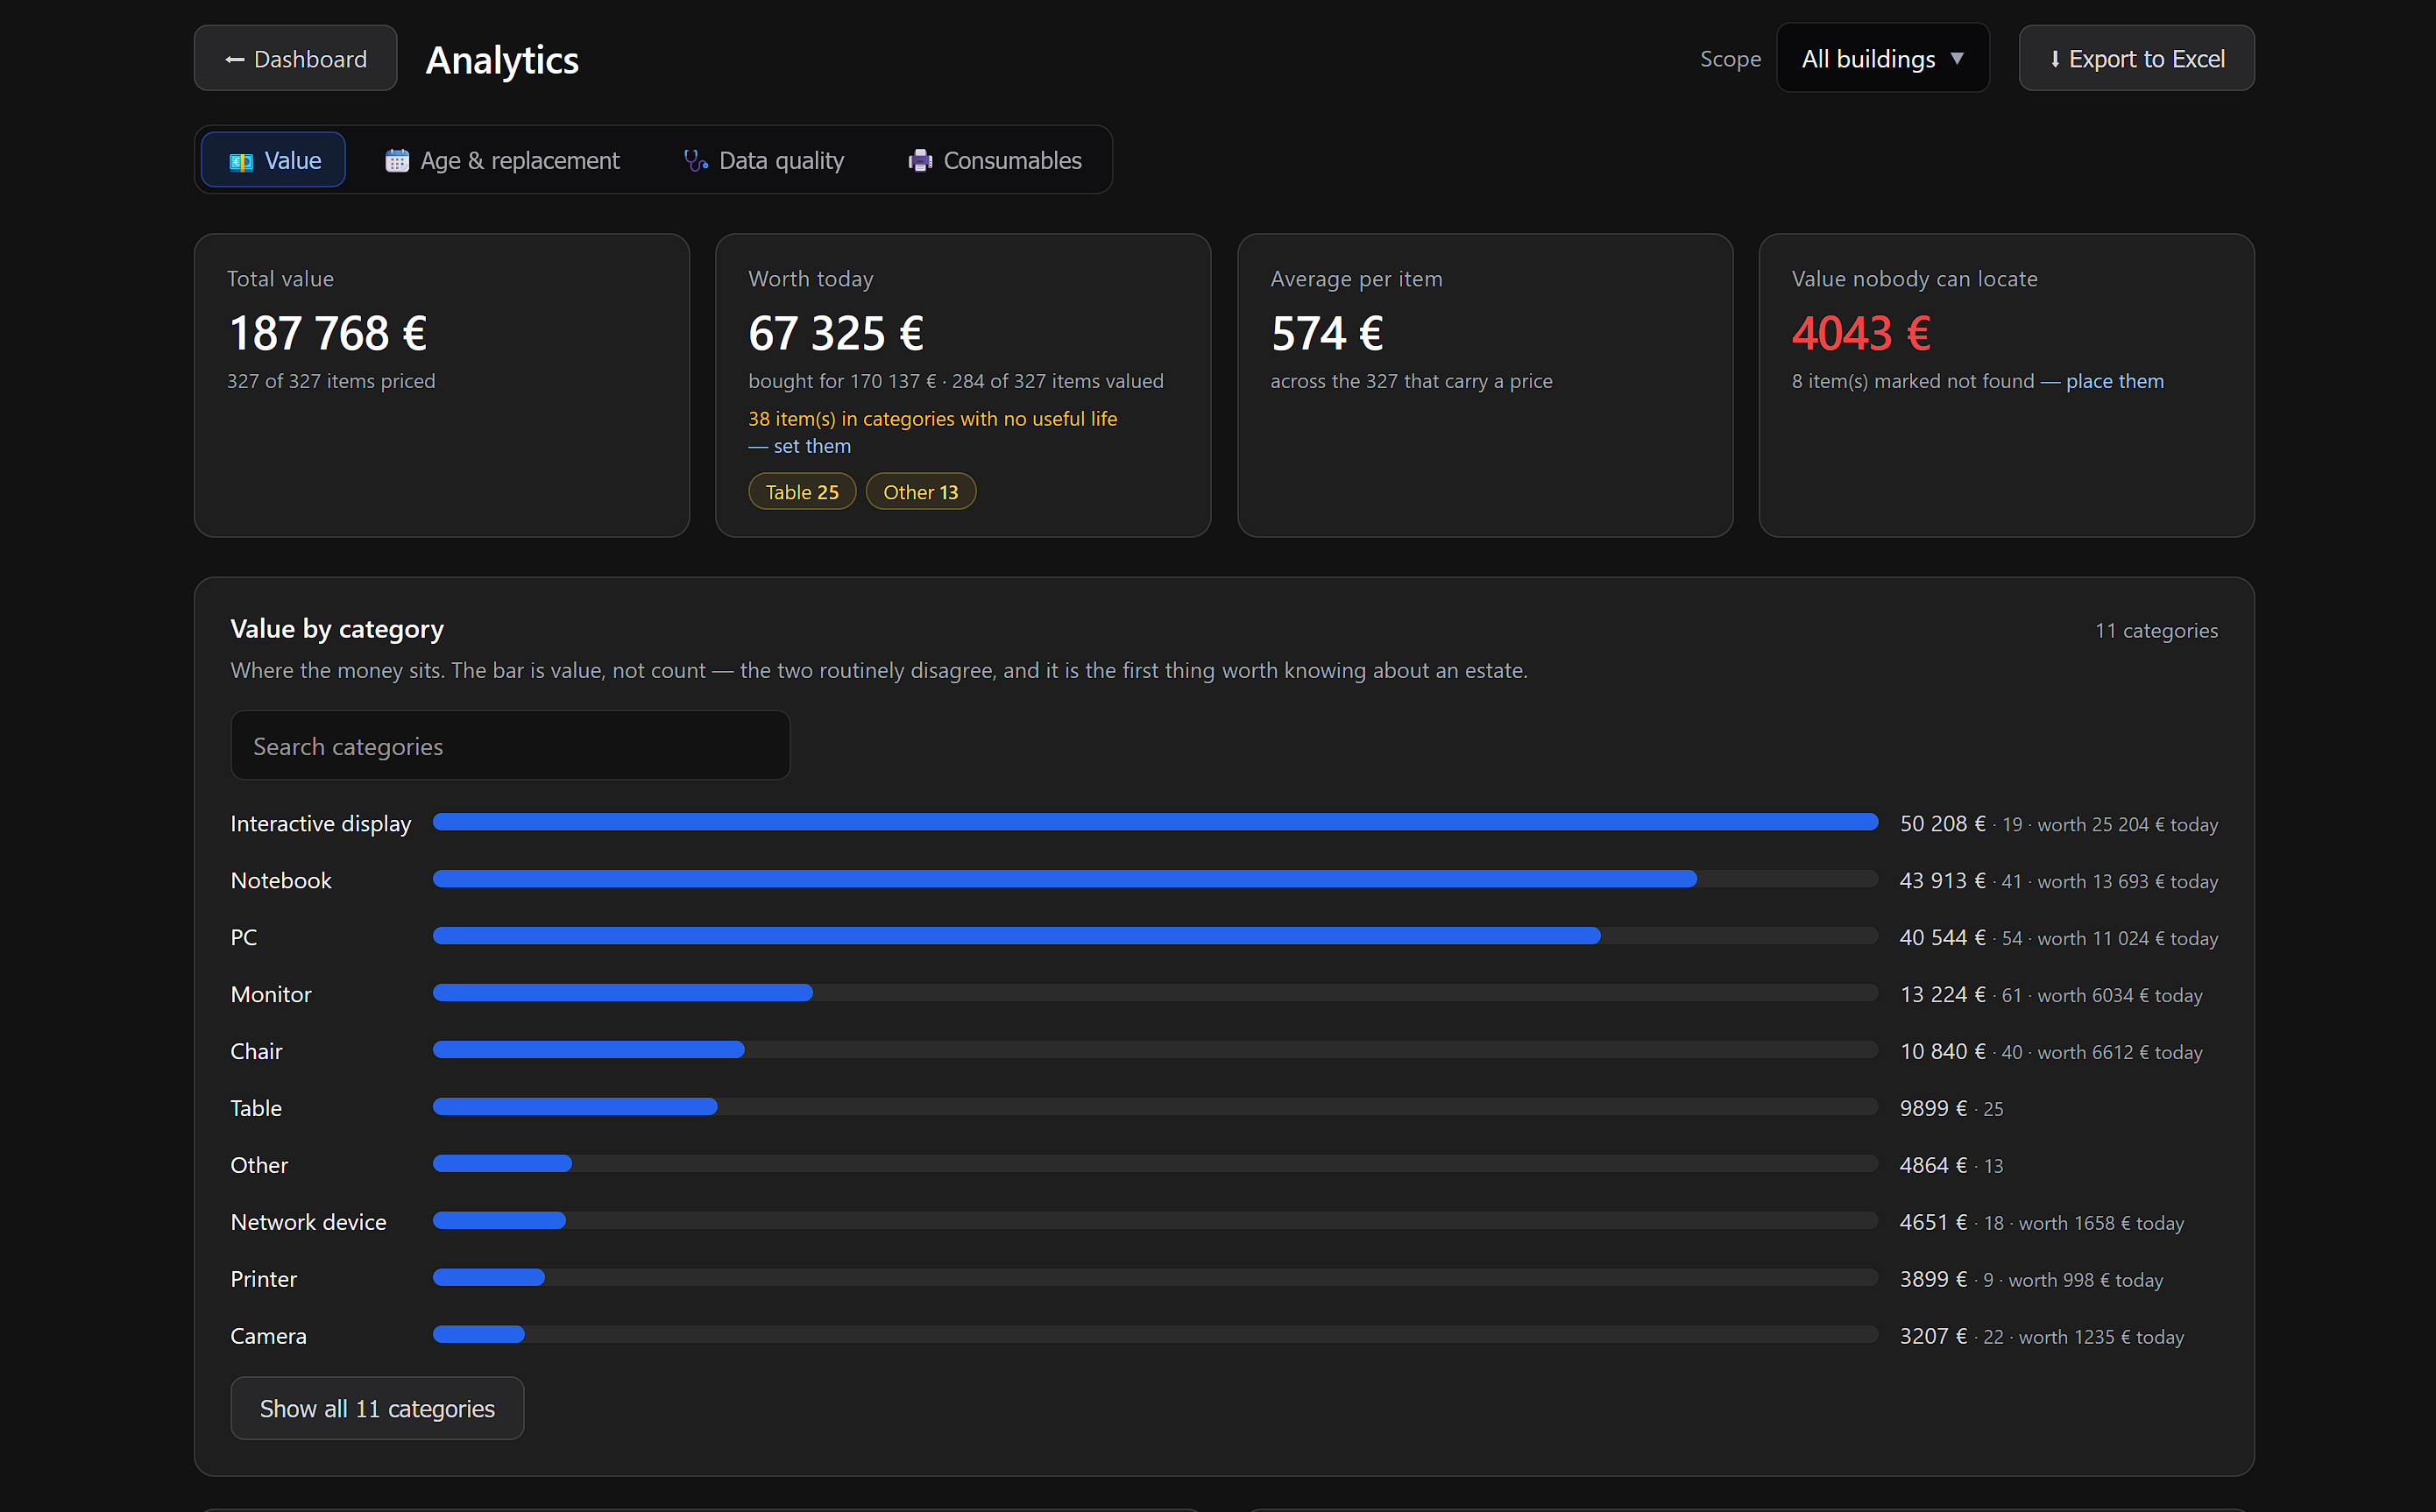2436x1512 pixels.
Task: Select the 'Camera' category label
Action: click(268, 1337)
